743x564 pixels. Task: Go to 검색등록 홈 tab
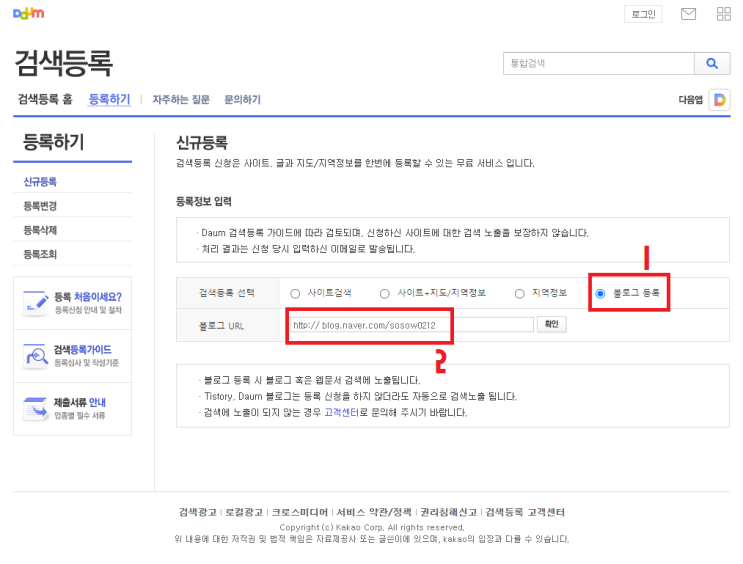45,99
